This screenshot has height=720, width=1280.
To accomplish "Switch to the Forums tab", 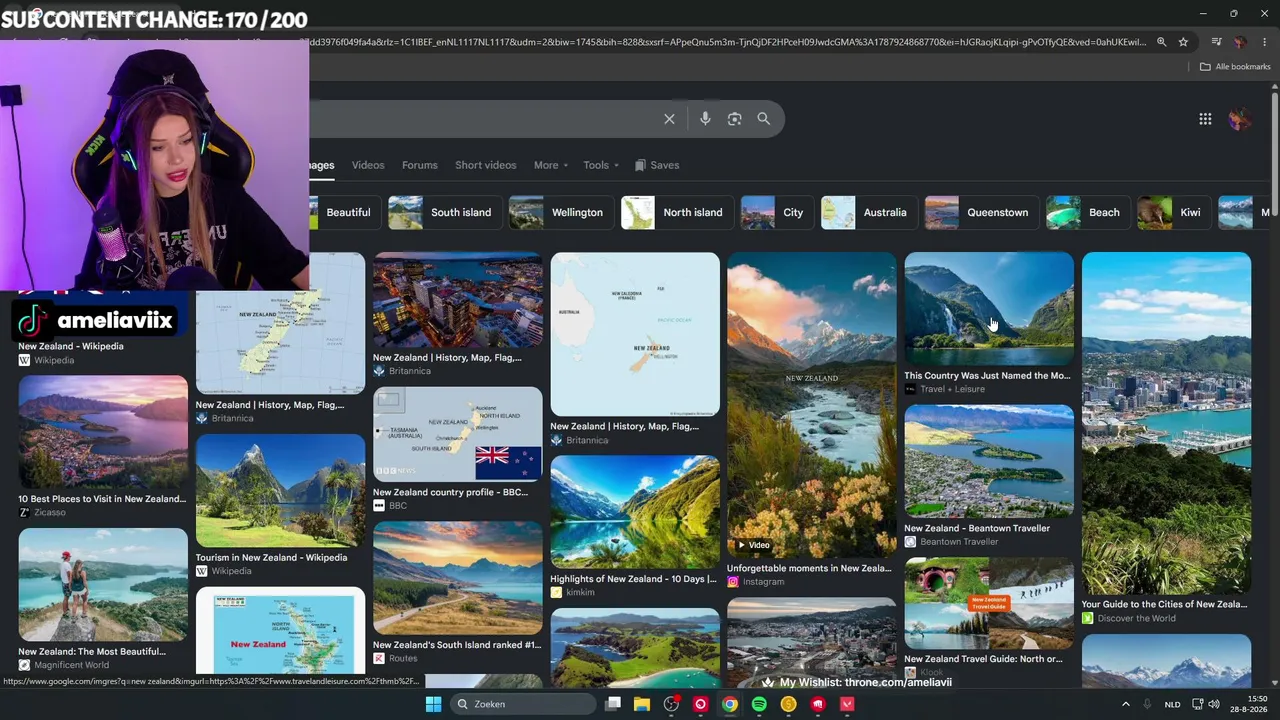I will click(419, 165).
